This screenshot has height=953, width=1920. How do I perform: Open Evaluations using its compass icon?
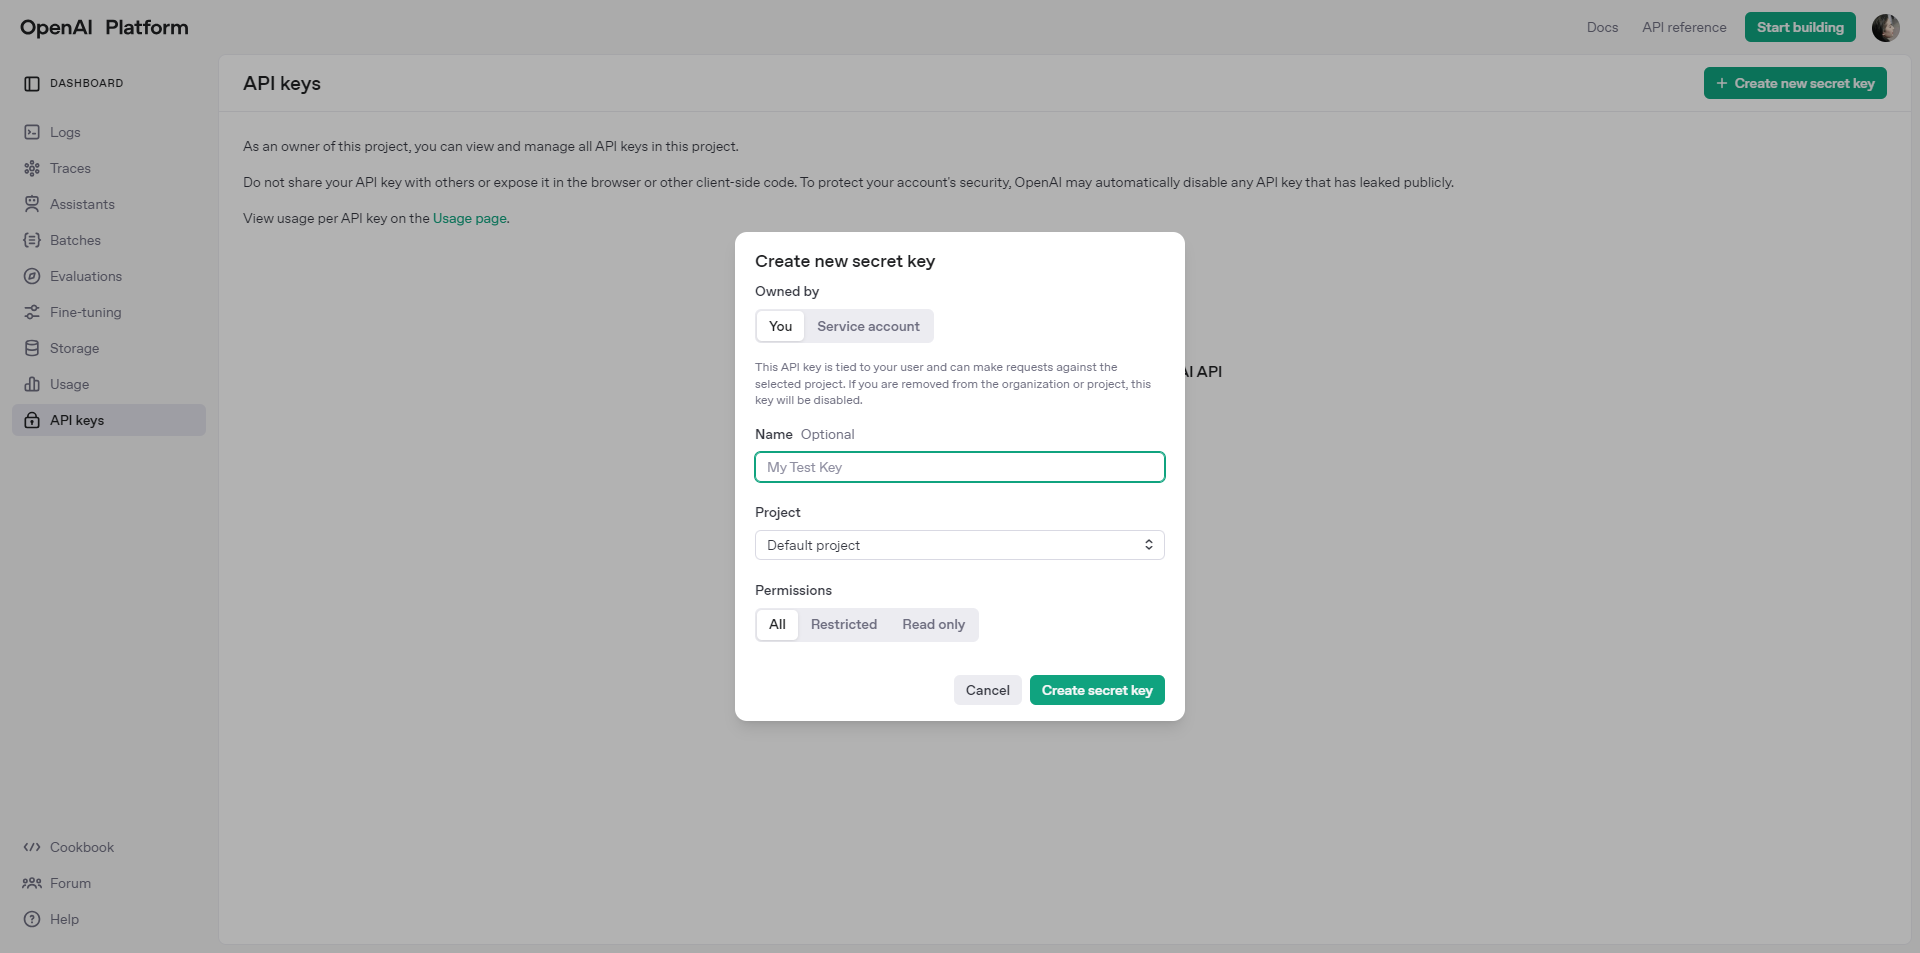coord(32,276)
